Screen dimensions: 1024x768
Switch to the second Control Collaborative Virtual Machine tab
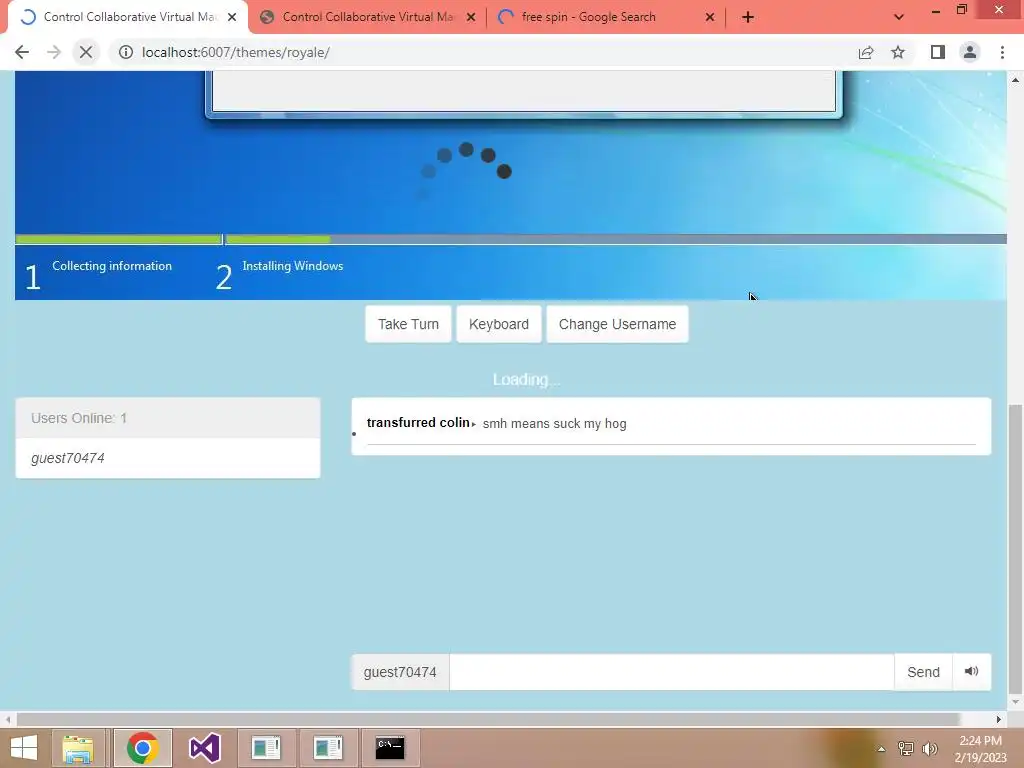367,17
